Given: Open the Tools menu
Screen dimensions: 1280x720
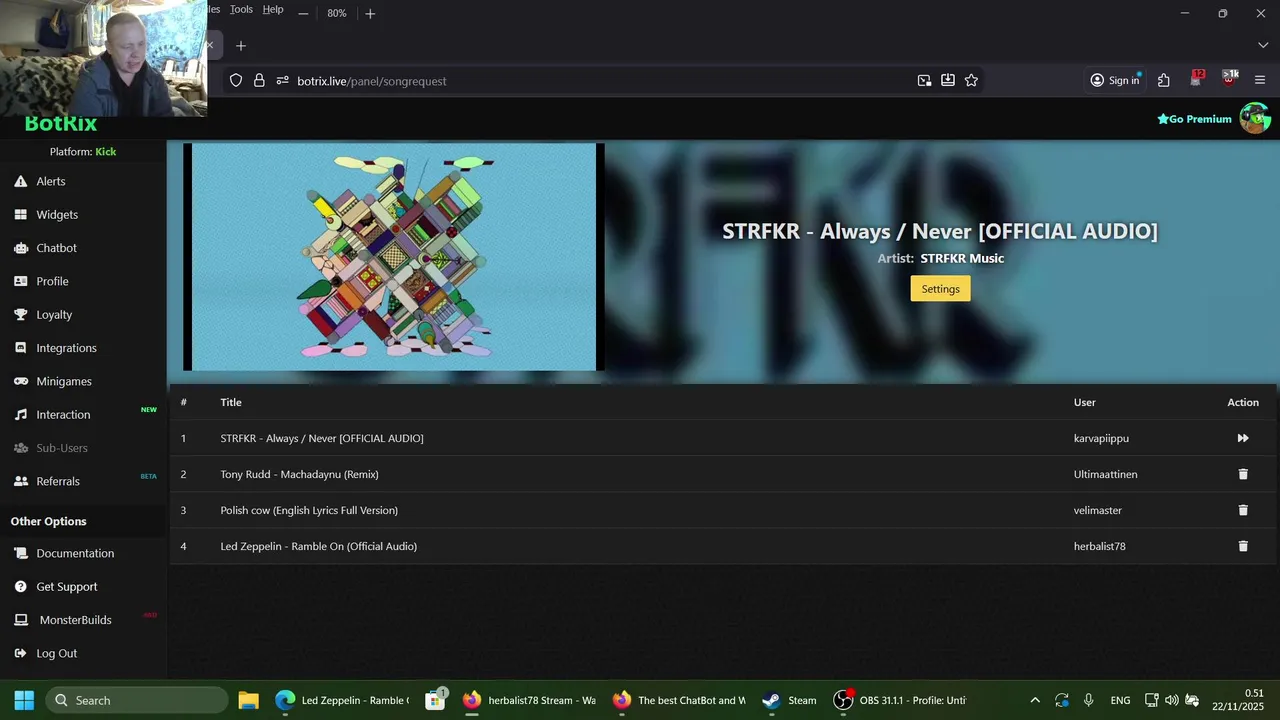Looking at the screenshot, I should [x=241, y=9].
